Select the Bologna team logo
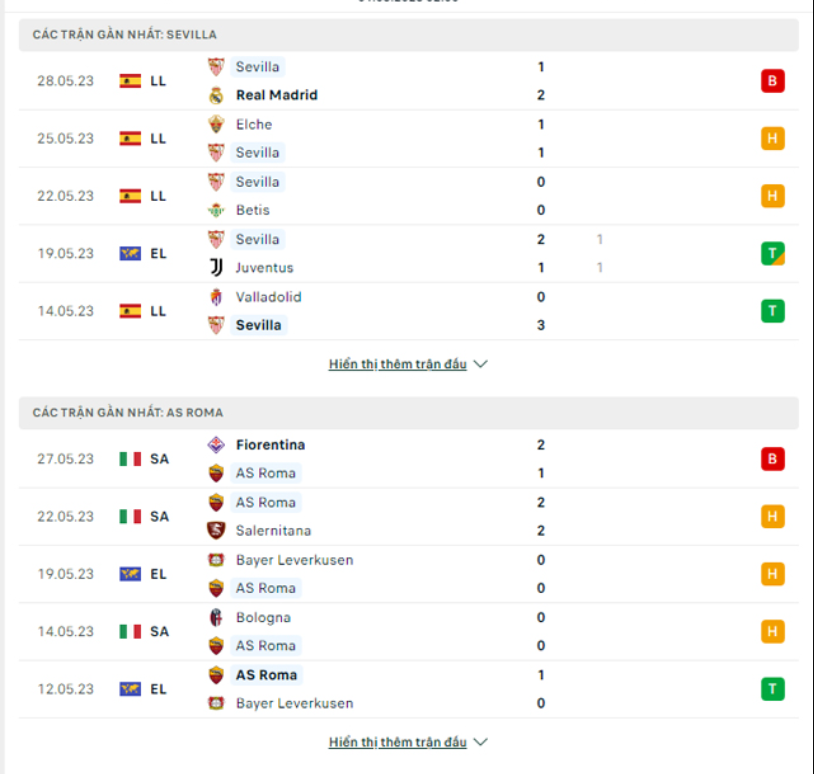Image resolution: width=814 pixels, height=774 pixels. pyautogui.click(x=216, y=617)
